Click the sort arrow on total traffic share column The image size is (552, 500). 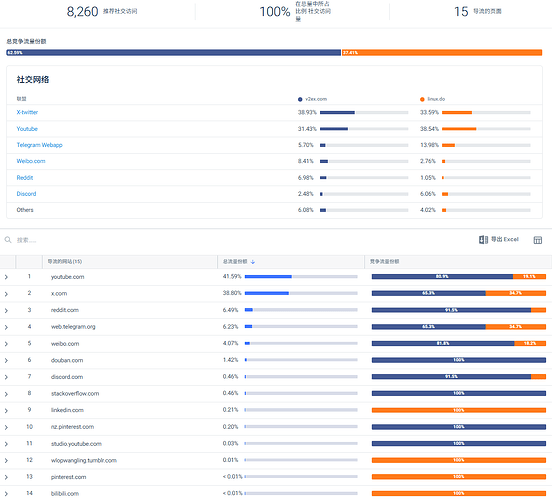253,262
